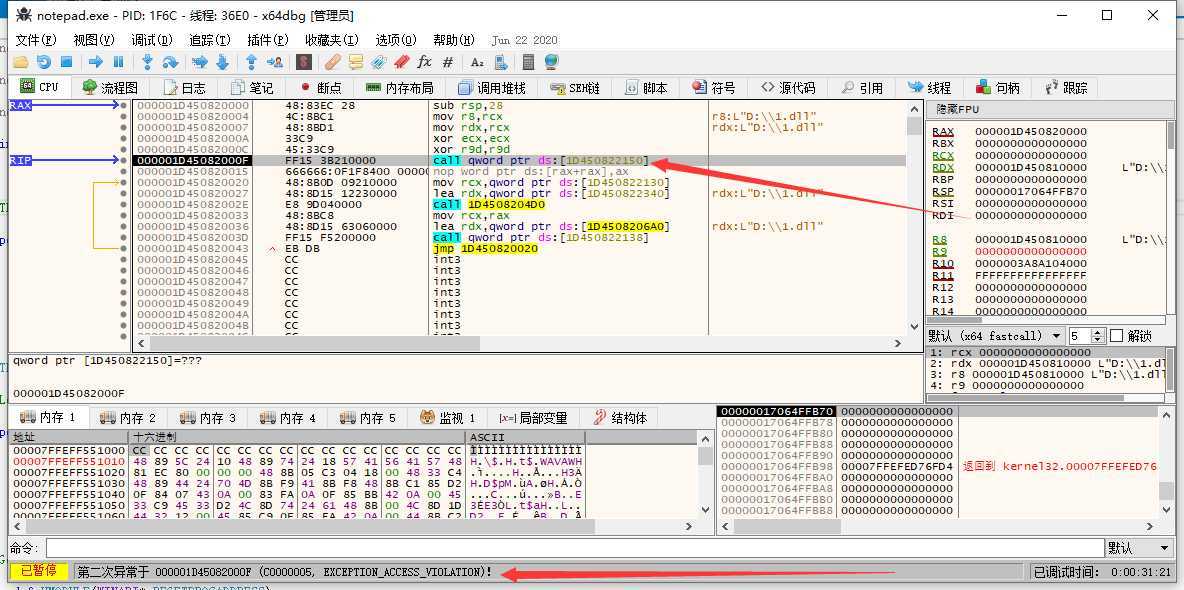Open the 追踪(T) menu

click(x=210, y=40)
